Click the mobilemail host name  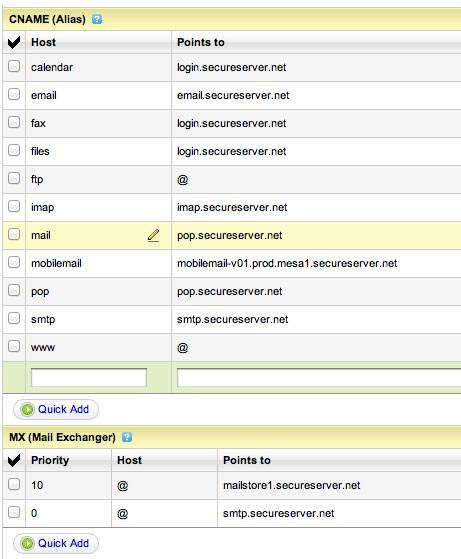[56, 263]
